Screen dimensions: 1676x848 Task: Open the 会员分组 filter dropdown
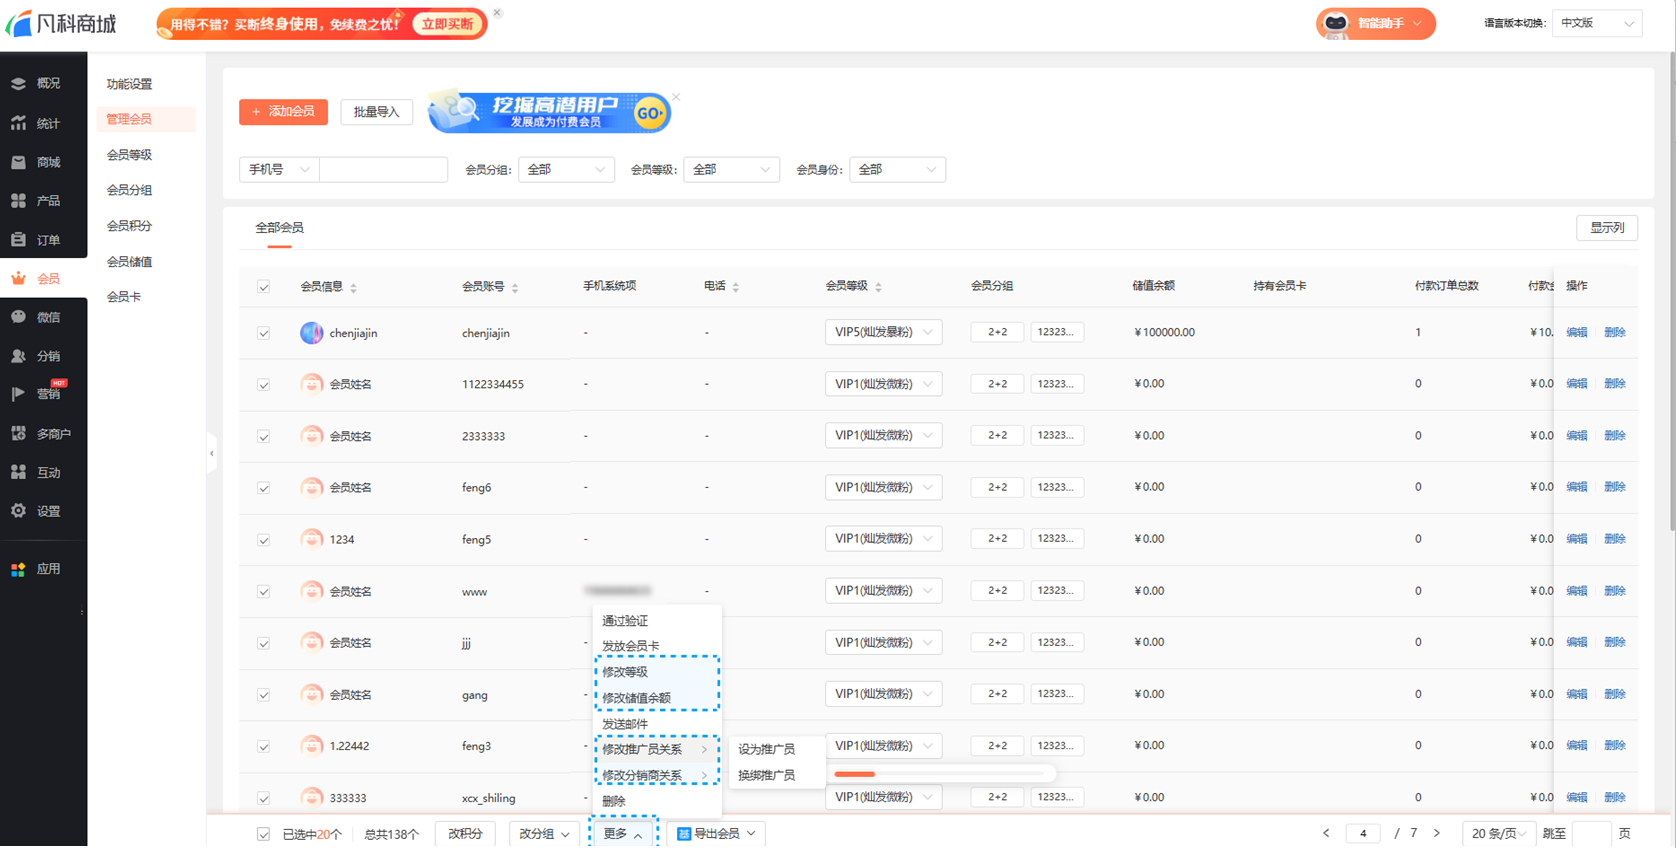566,170
